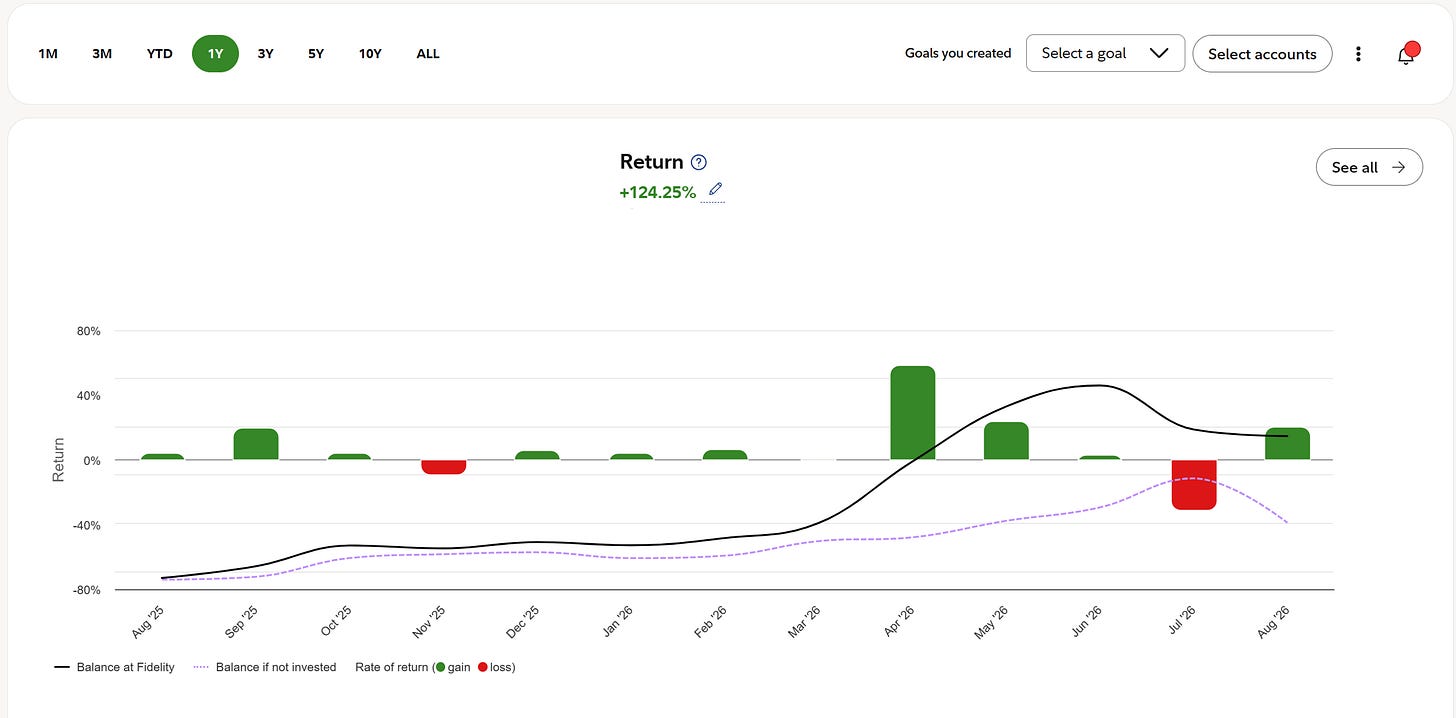Screen dimensions: 1456x718
Task: Select the YTD time range
Action: point(160,54)
